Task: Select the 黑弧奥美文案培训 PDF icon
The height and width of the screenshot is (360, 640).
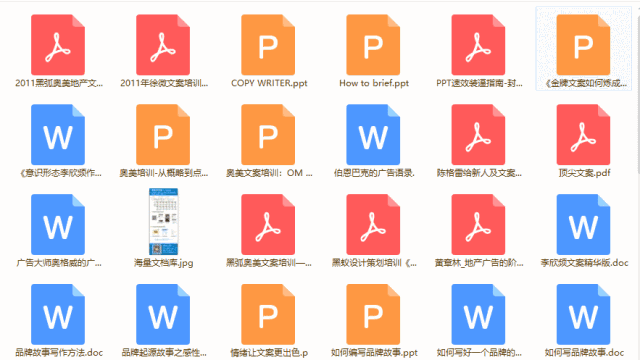Action: 268,224
